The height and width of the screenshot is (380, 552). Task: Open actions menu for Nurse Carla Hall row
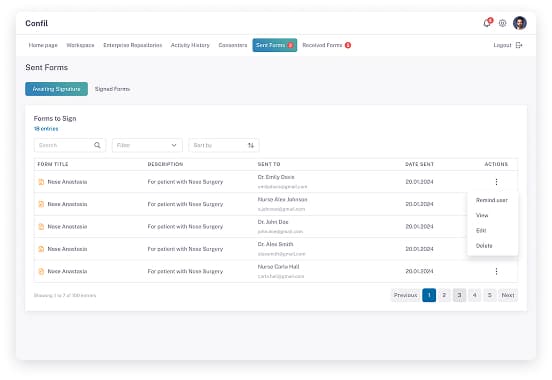(x=496, y=271)
